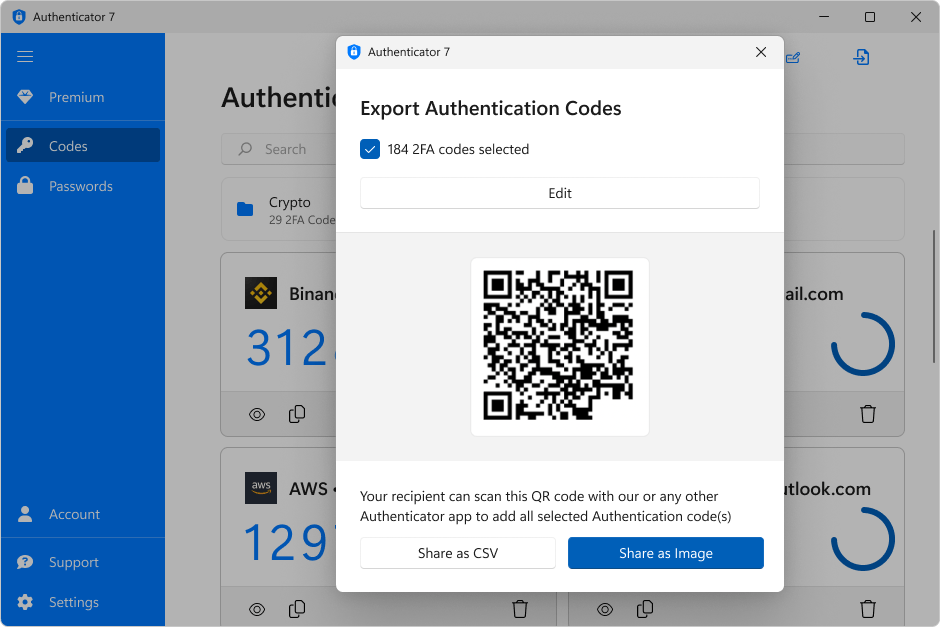Minimize the main Authenticator 7 window
The height and width of the screenshot is (627, 941).
[824, 17]
